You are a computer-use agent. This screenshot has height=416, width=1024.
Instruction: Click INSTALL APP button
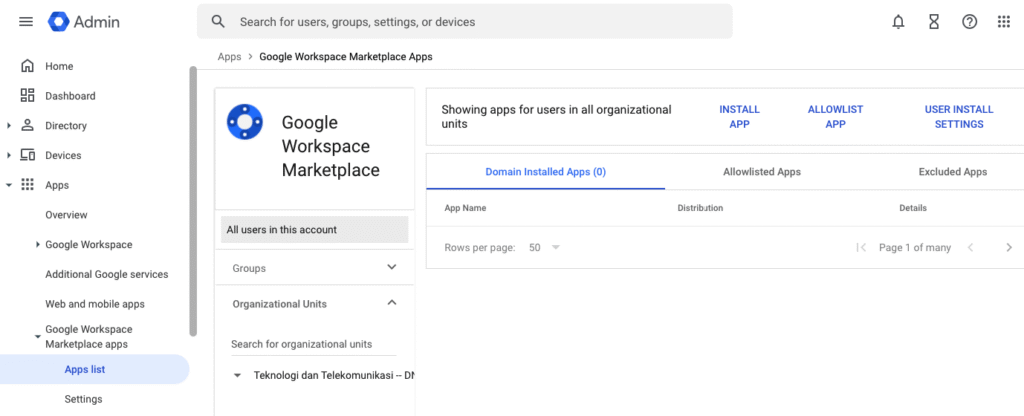coord(739,117)
